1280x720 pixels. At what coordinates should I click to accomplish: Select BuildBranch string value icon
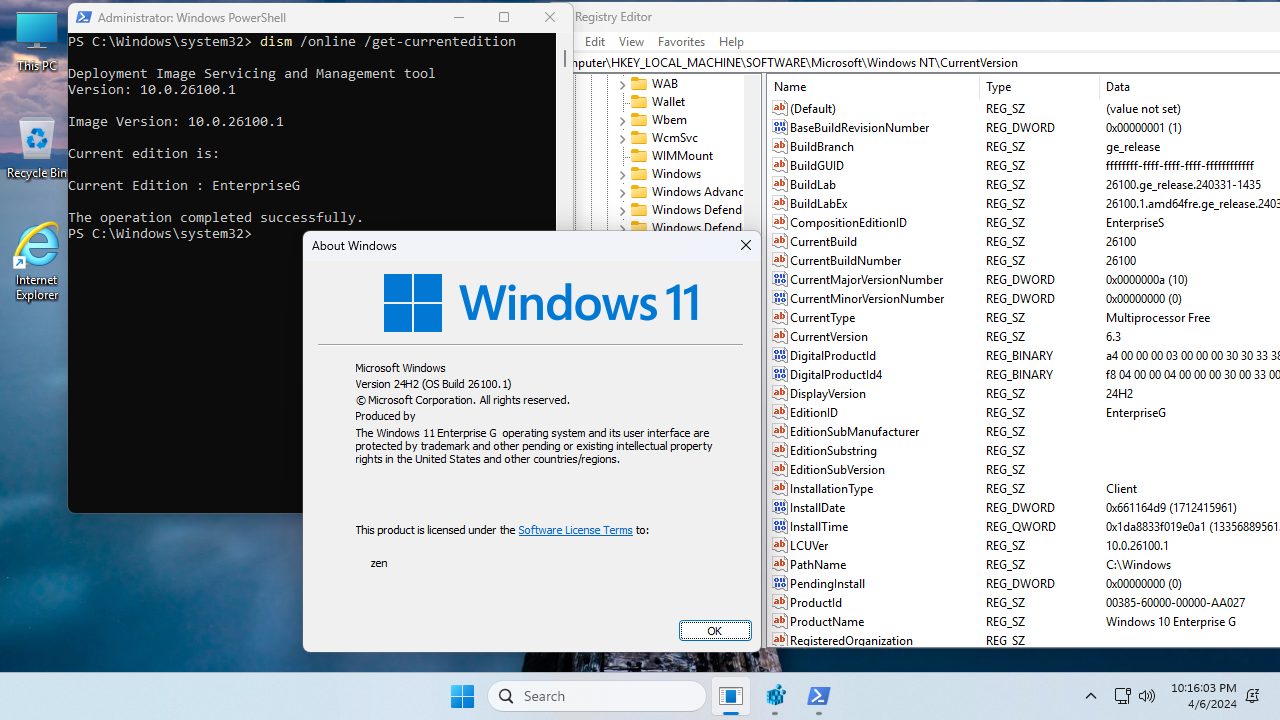coord(780,146)
